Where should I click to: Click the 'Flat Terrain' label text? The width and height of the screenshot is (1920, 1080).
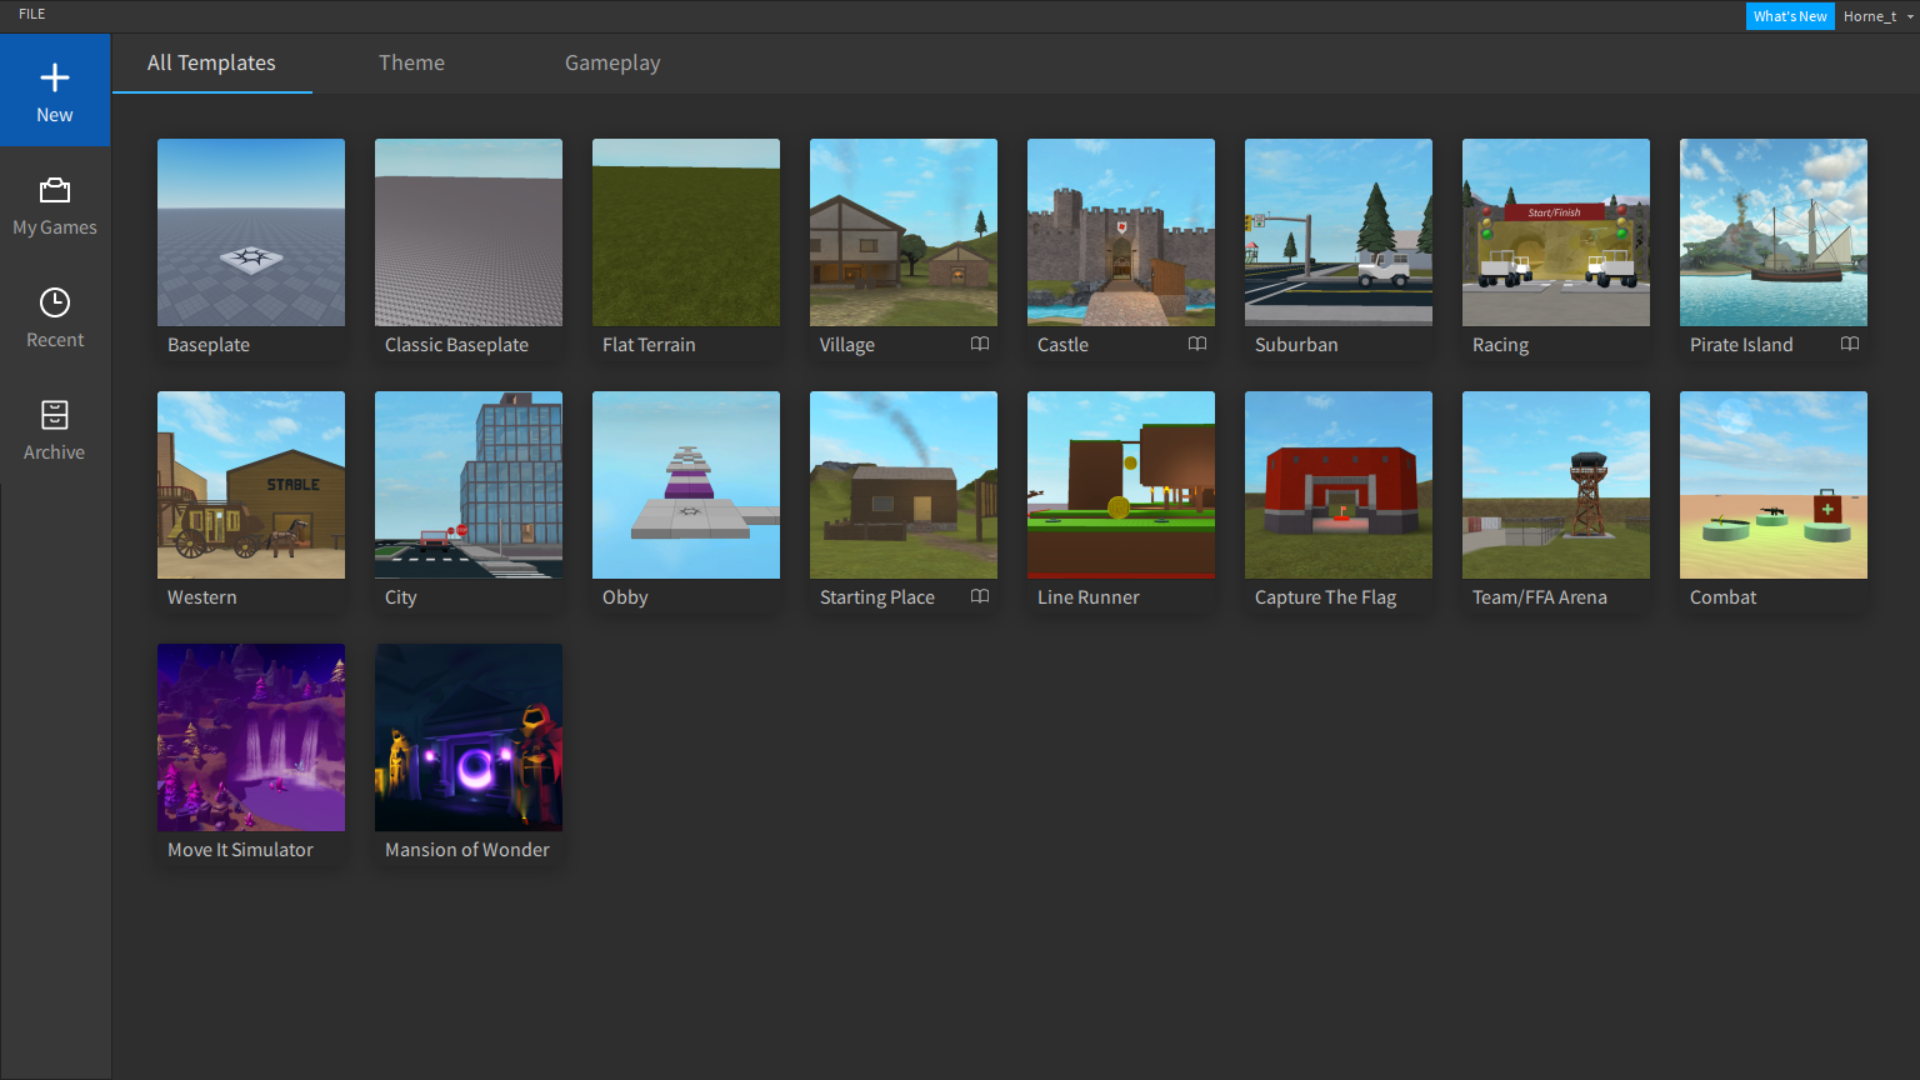click(649, 345)
